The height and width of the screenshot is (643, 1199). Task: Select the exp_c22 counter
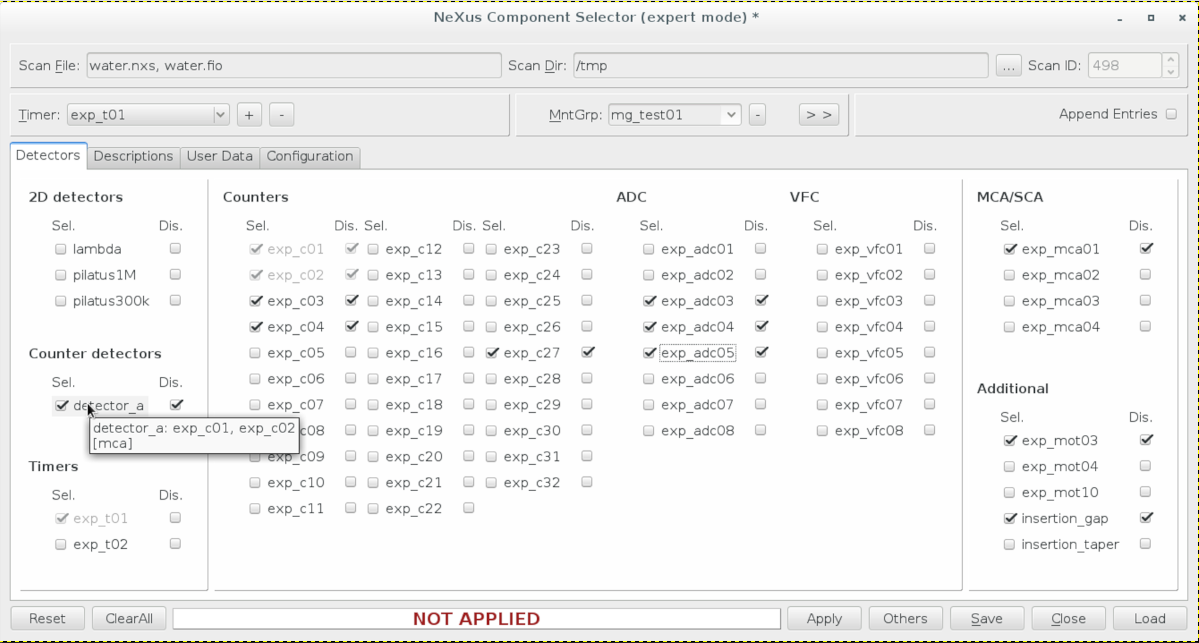point(373,509)
